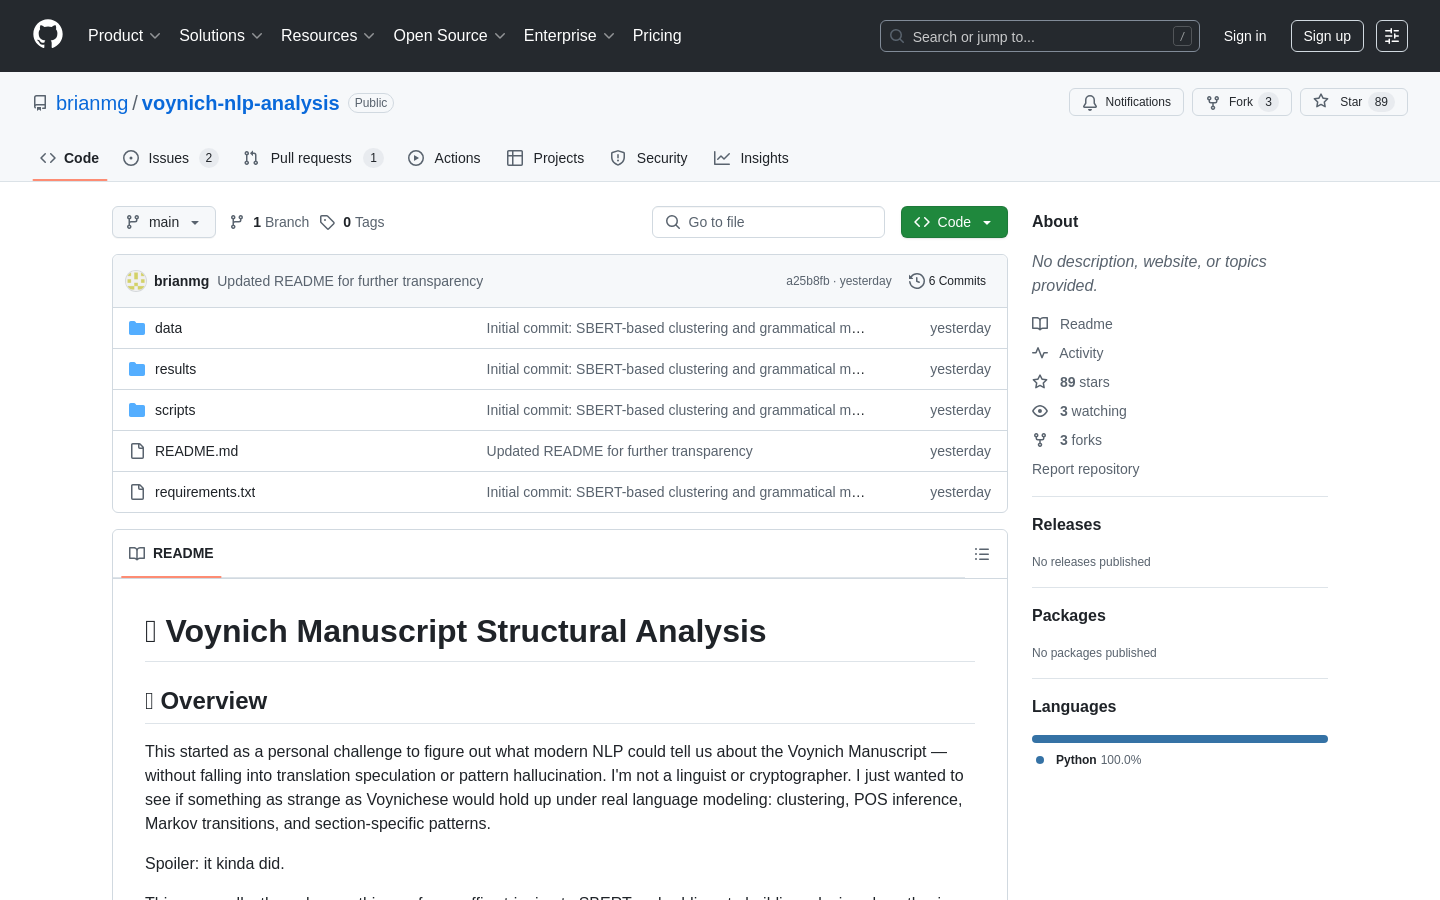Switch to the Issues tab
This screenshot has width=1440, height=900.
coord(170,158)
